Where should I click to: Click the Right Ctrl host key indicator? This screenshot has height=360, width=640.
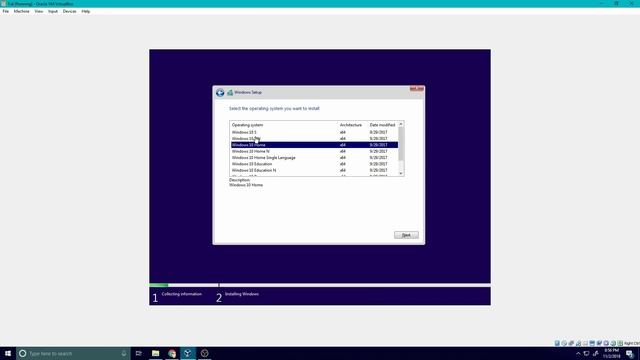[x=632, y=343]
